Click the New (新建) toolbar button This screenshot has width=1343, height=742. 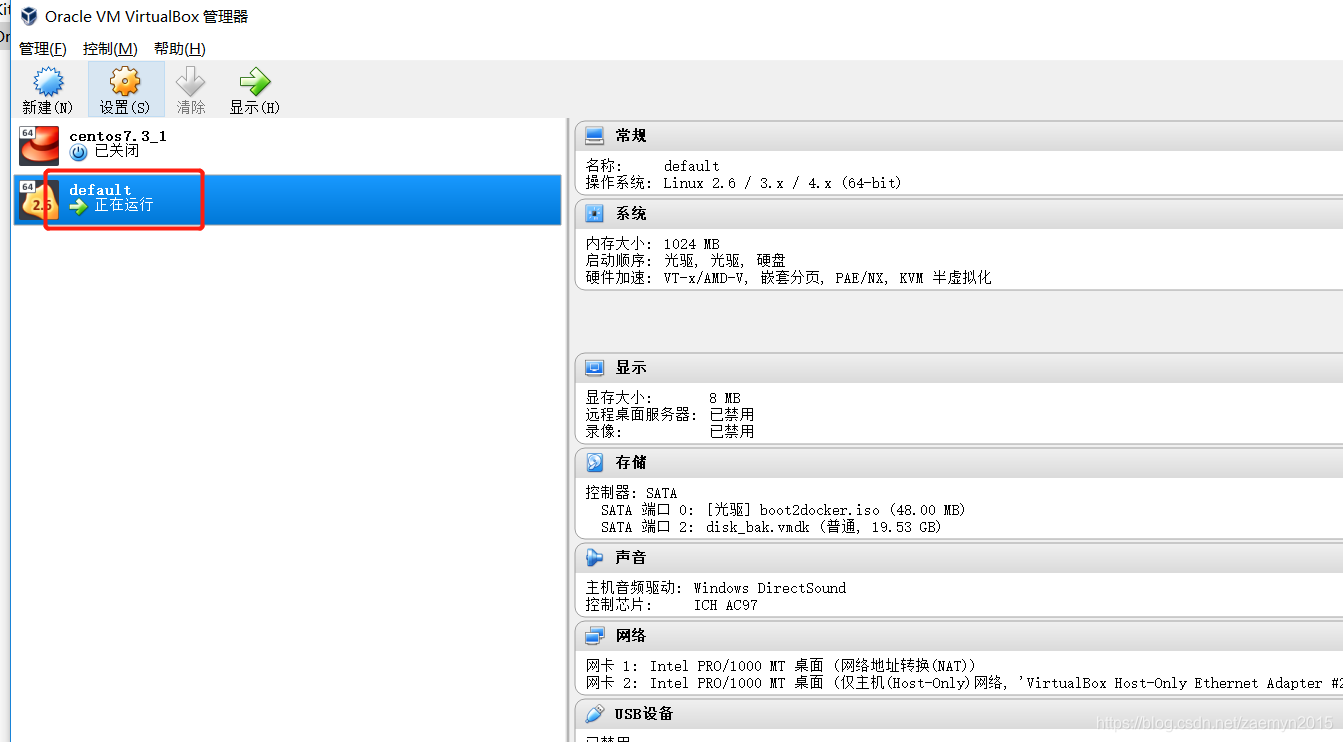(47, 90)
